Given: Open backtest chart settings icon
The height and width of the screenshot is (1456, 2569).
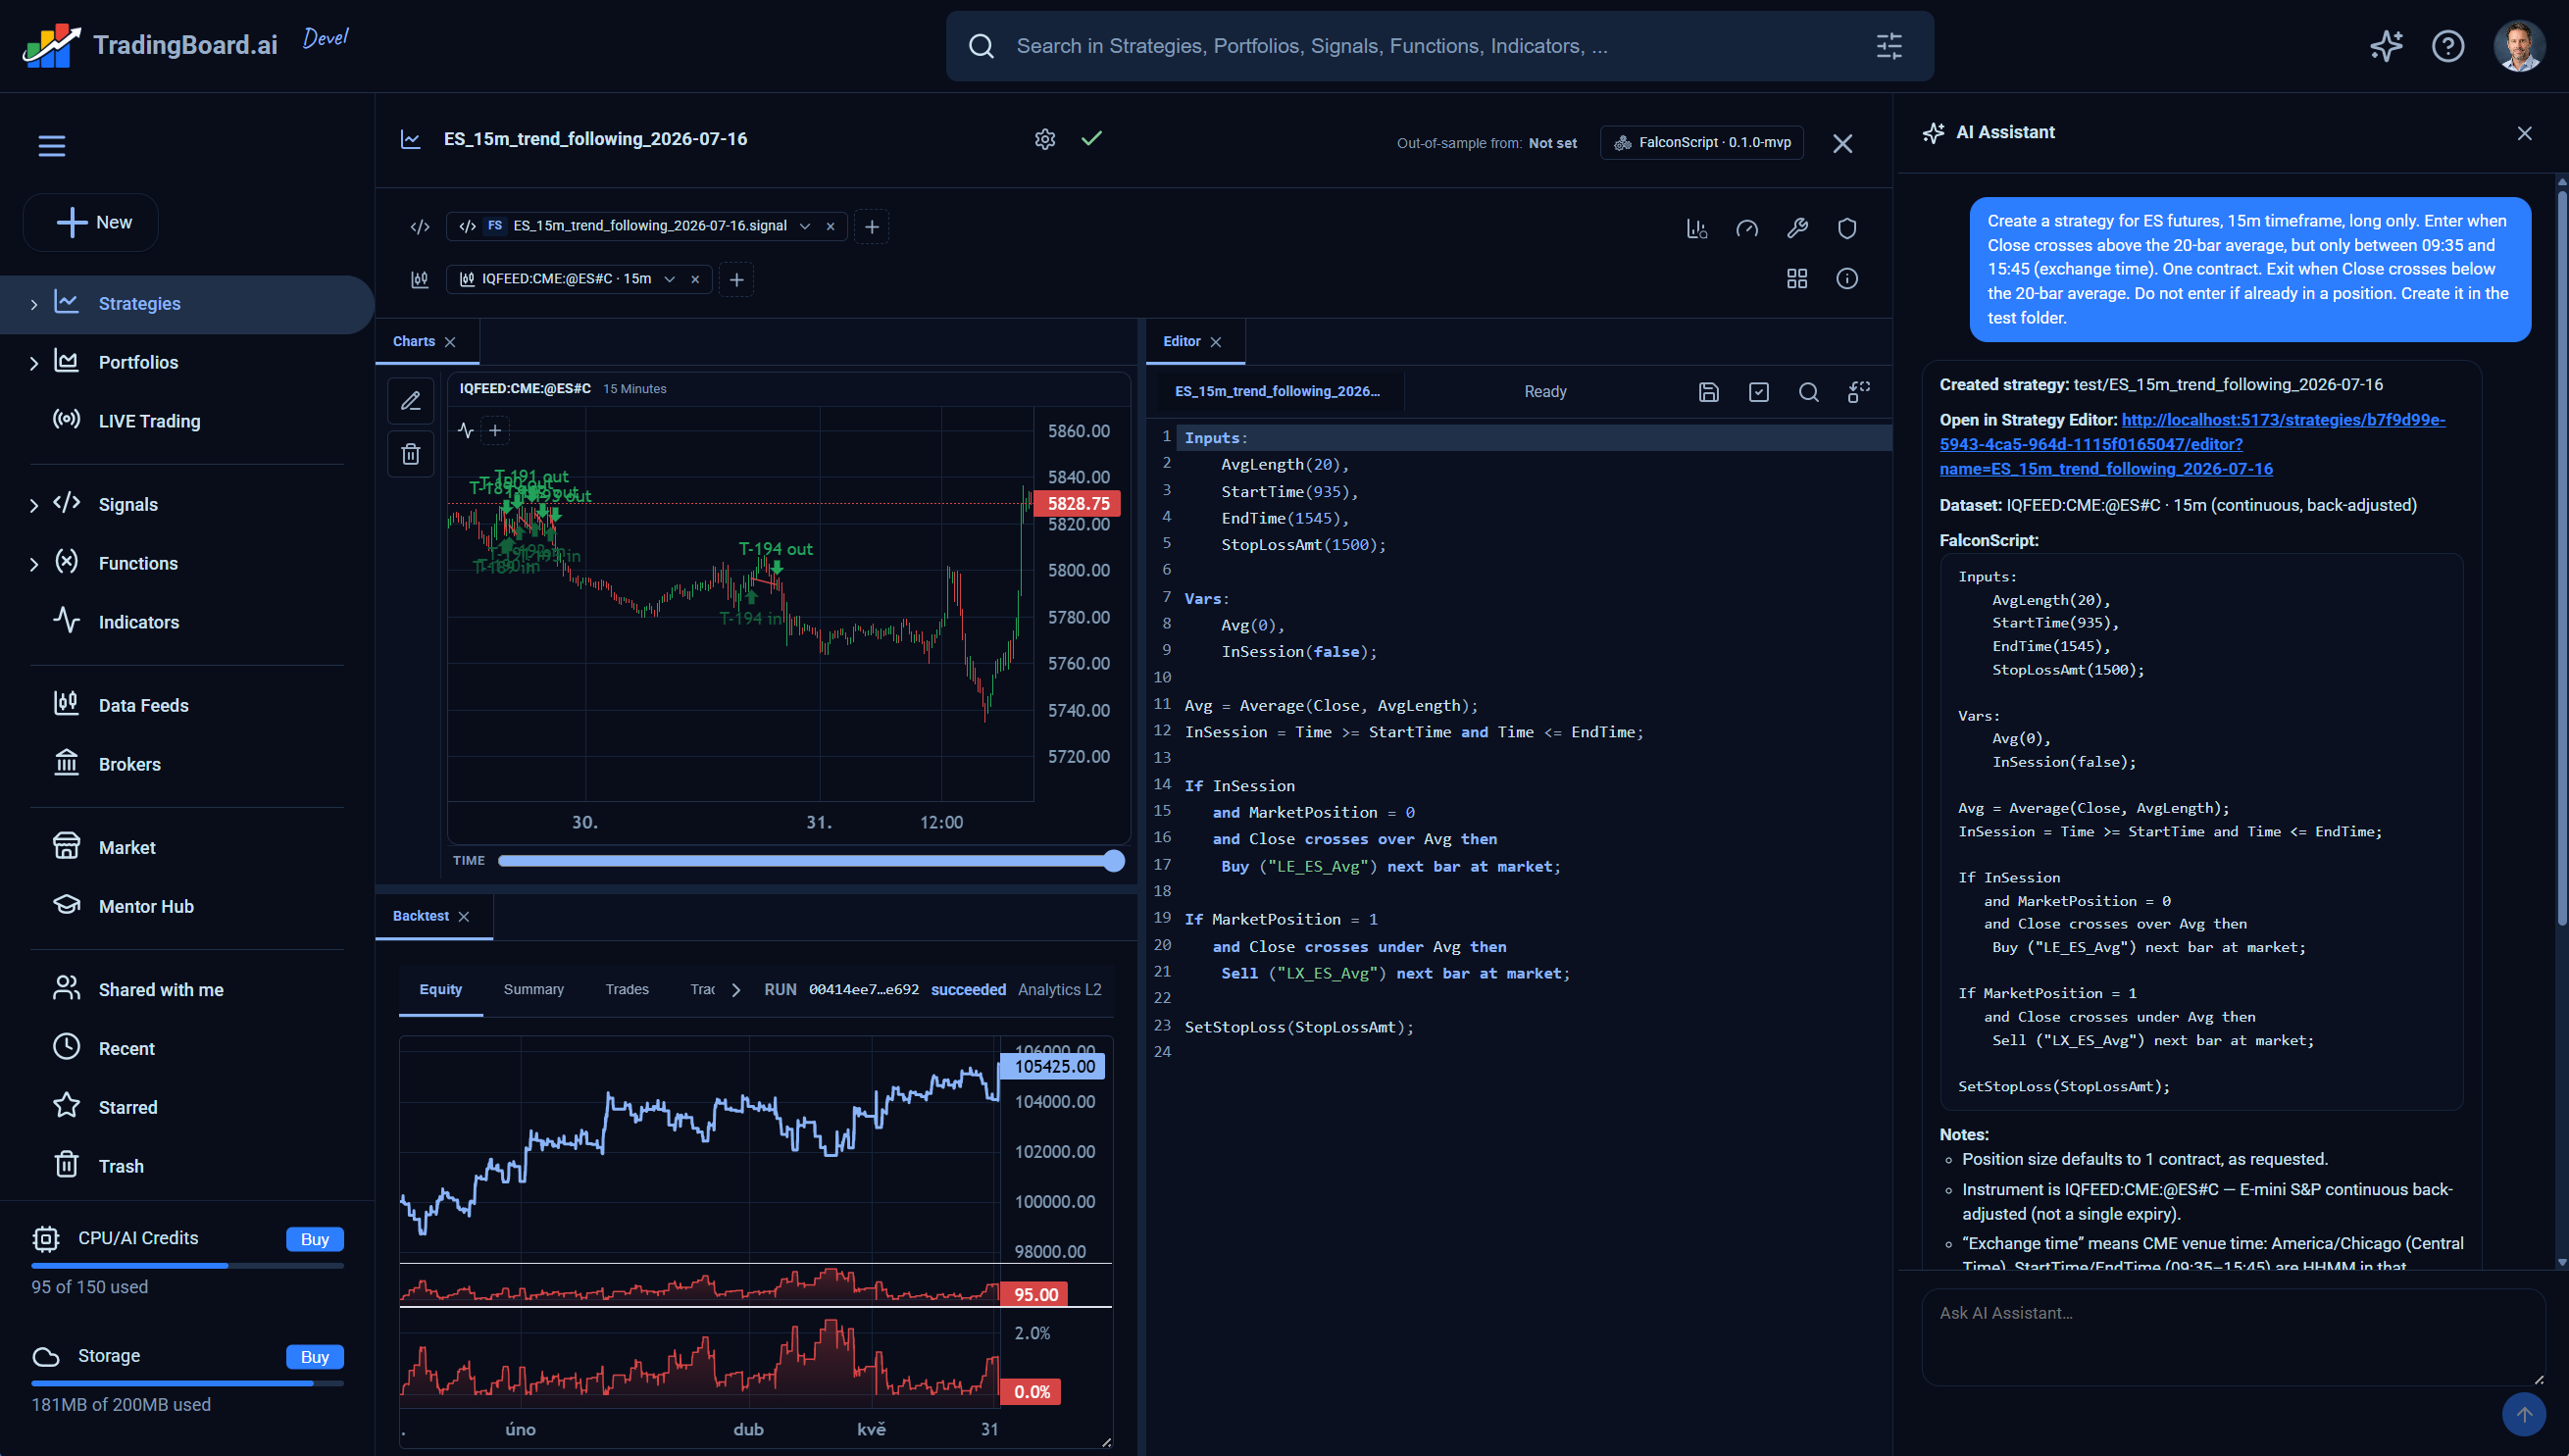Looking at the screenshot, I should (x=1697, y=229).
